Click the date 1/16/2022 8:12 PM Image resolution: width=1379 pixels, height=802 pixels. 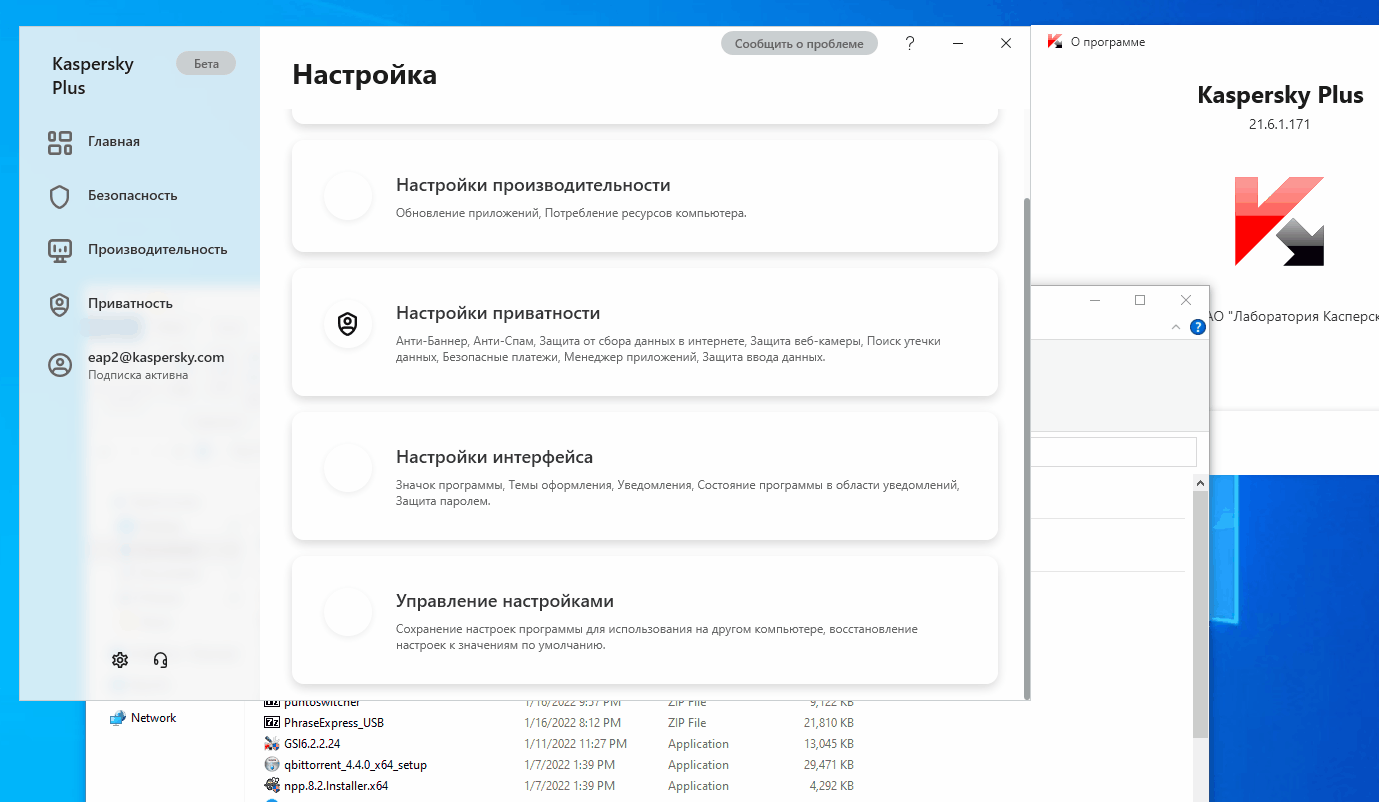pyautogui.click(x=572, y=723)
